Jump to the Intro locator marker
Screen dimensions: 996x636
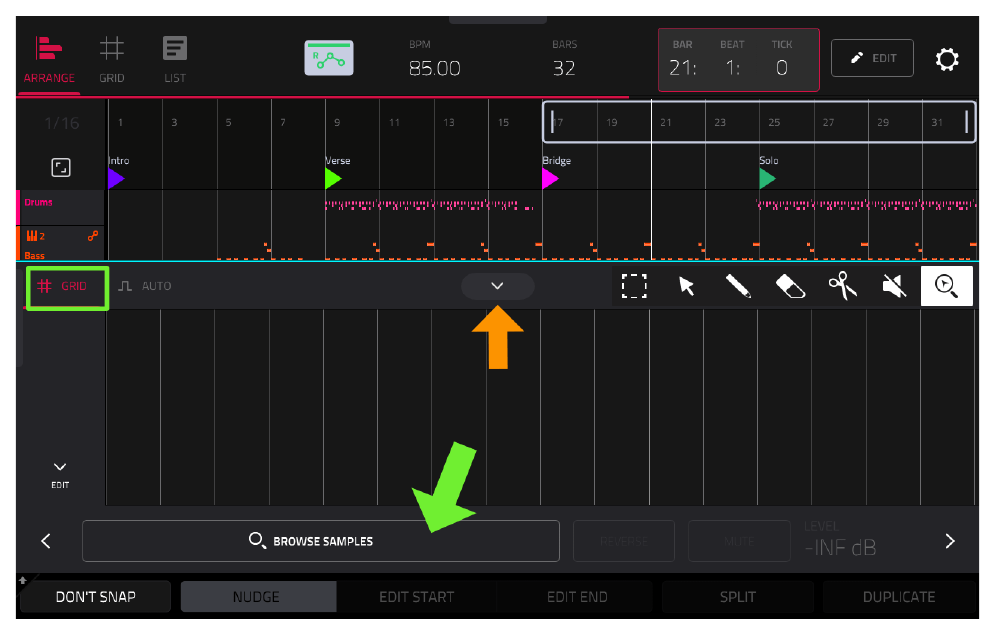(x=116, y=179)
